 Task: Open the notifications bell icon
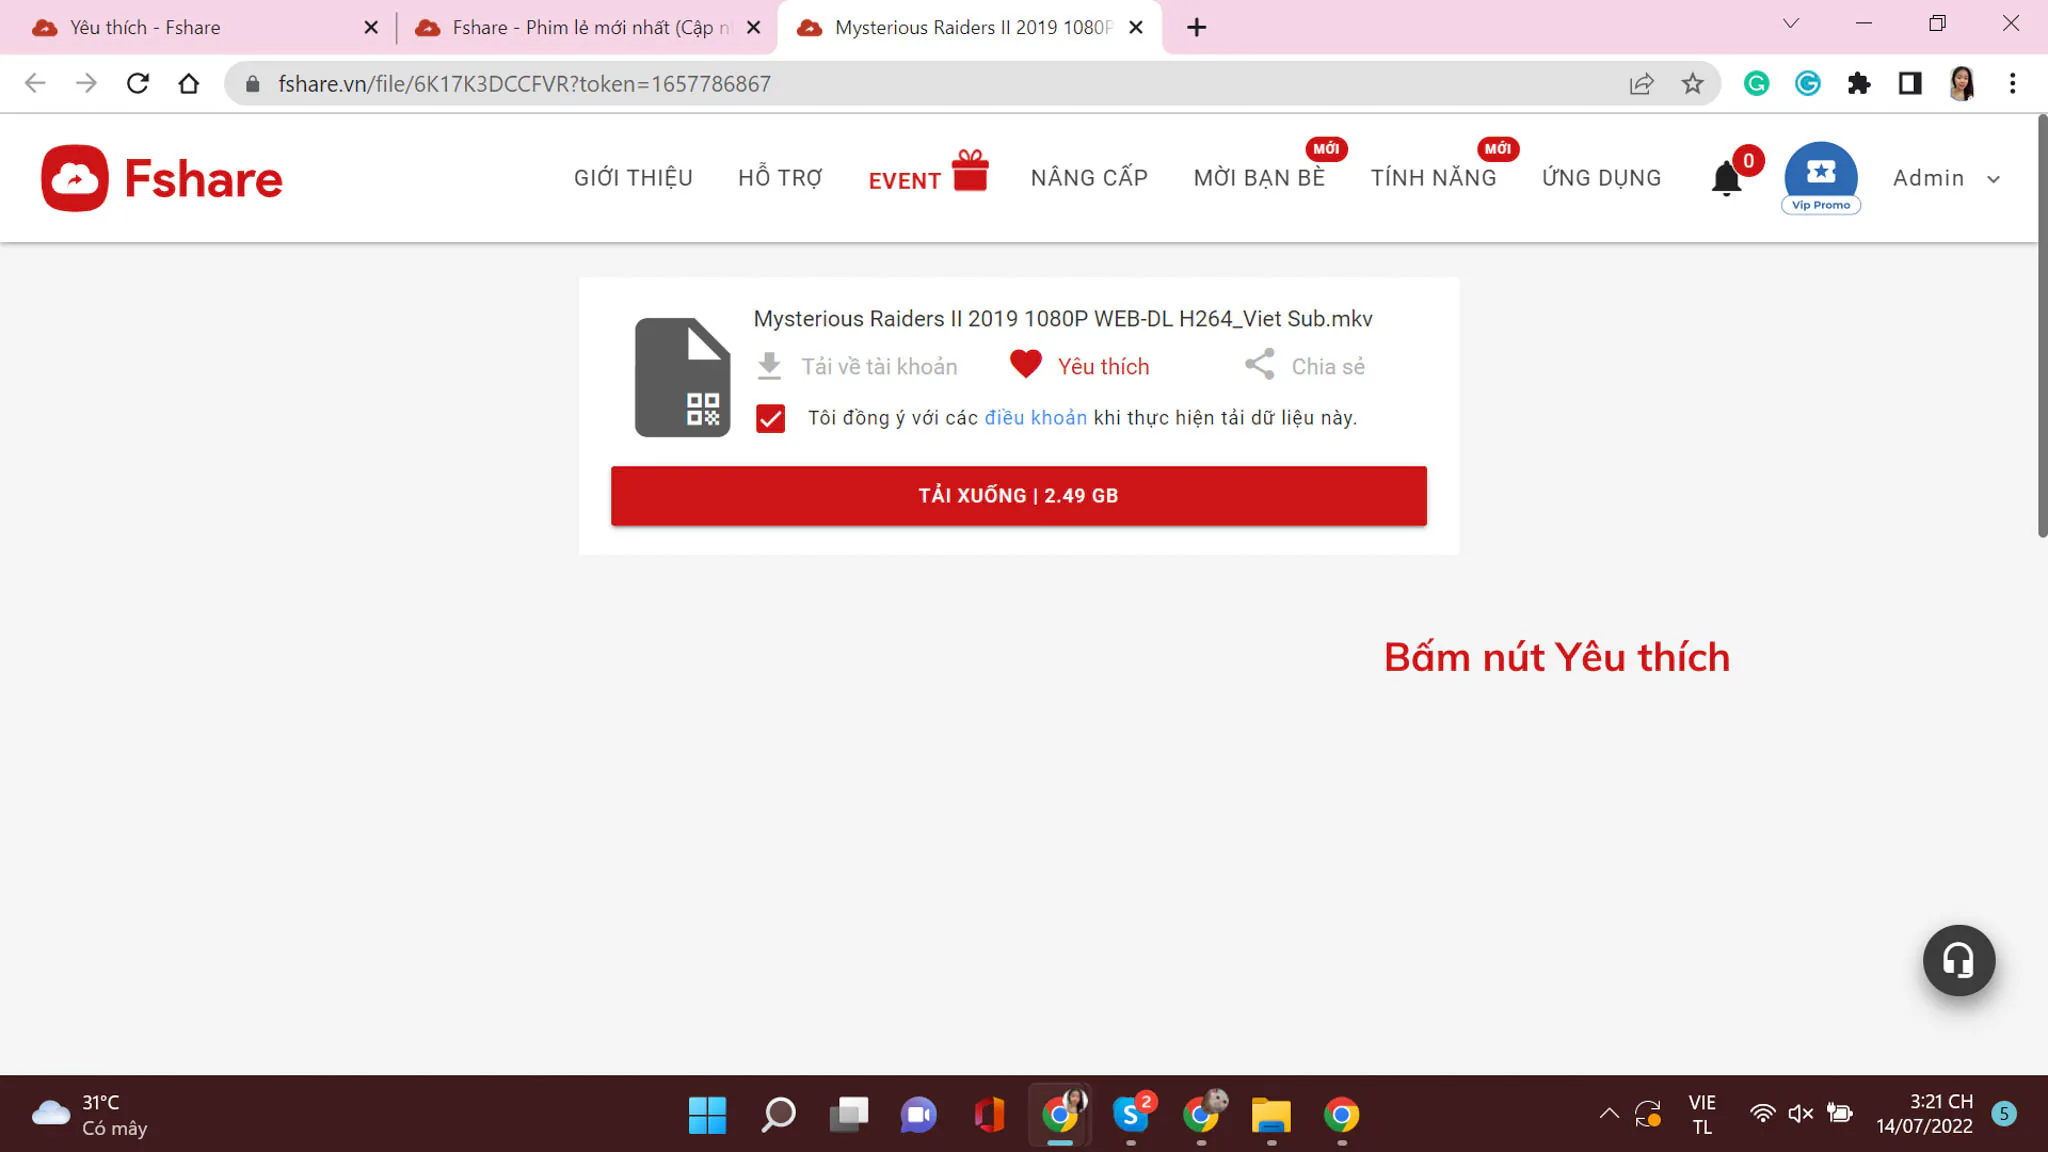[x=1726, y=178]
